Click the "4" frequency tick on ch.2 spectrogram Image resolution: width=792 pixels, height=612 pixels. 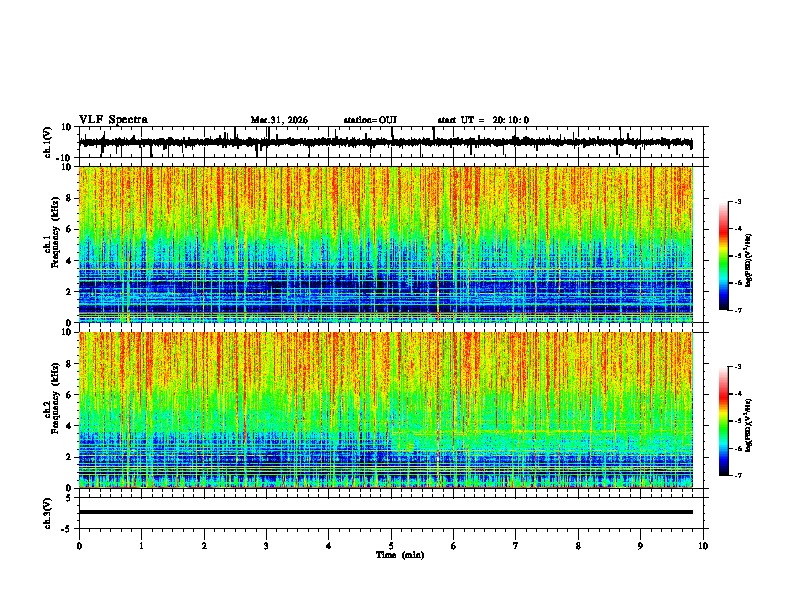pos(69,426)
